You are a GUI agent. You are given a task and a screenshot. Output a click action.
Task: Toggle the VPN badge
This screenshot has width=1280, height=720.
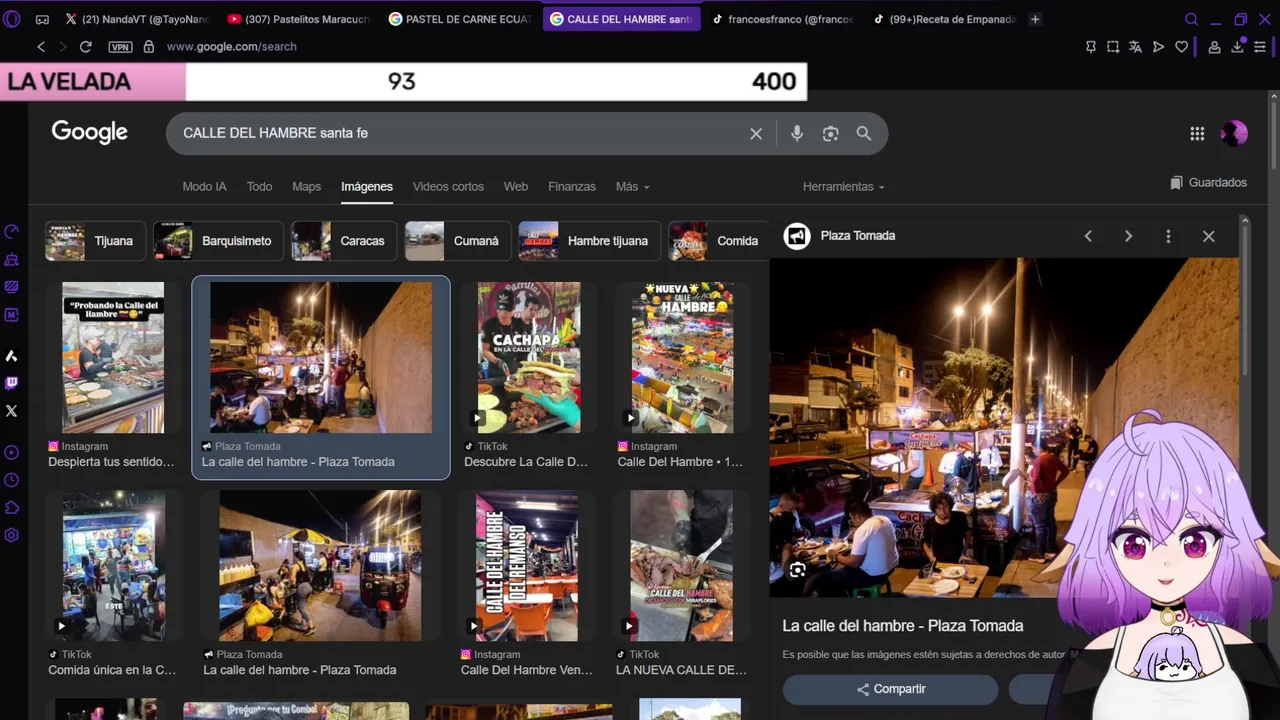point(121,47)
